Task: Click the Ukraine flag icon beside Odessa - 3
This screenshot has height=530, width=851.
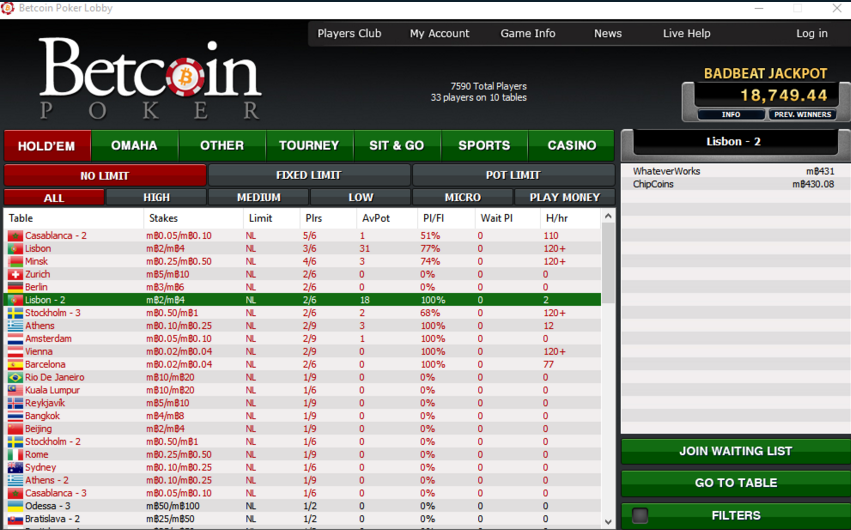Action: click(x=15, y=506)
